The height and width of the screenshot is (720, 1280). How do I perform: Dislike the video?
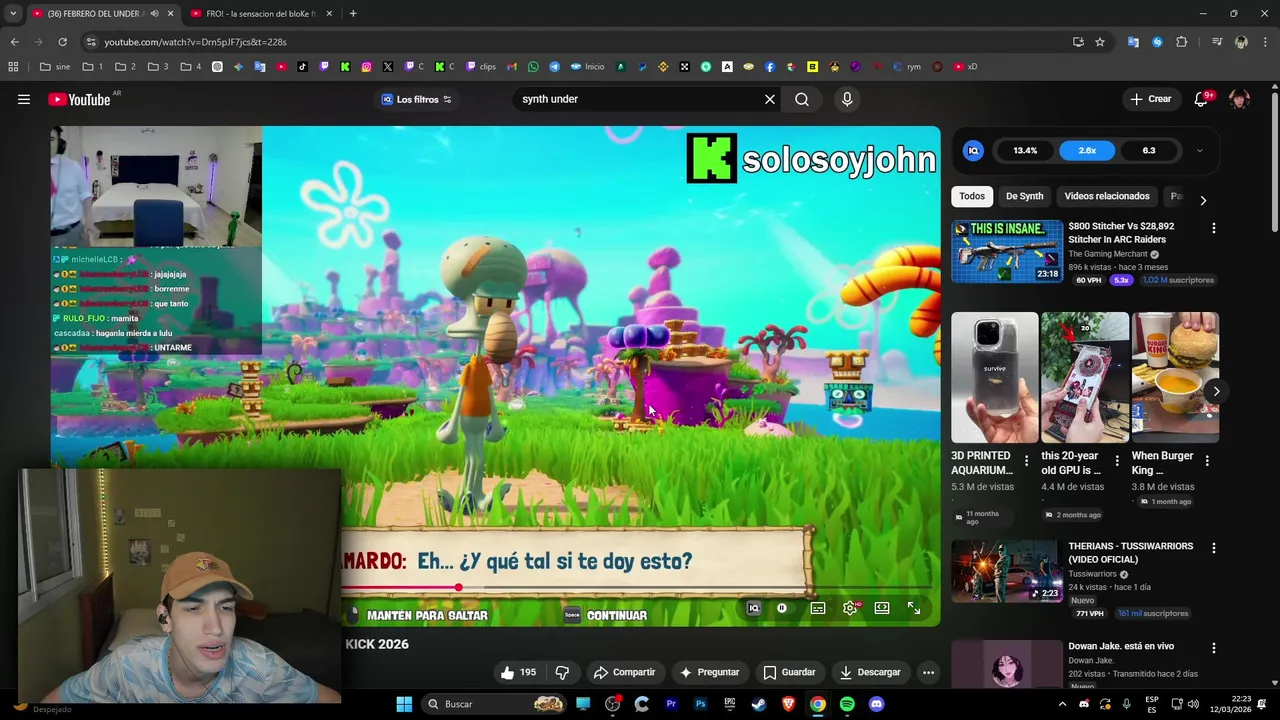[x=562, y=672]
